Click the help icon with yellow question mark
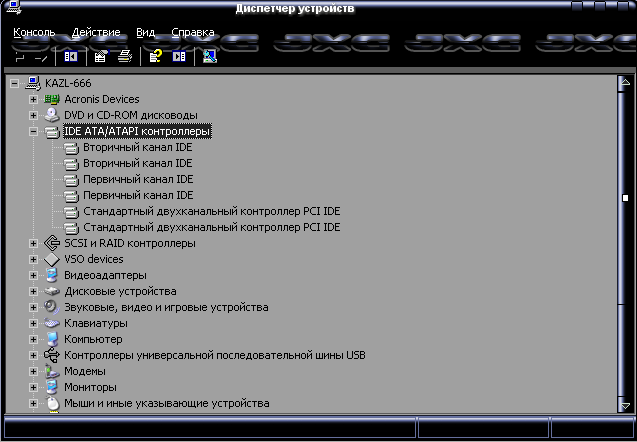The image size is (637, 442). pyautogui.click(x=155, y=56)
